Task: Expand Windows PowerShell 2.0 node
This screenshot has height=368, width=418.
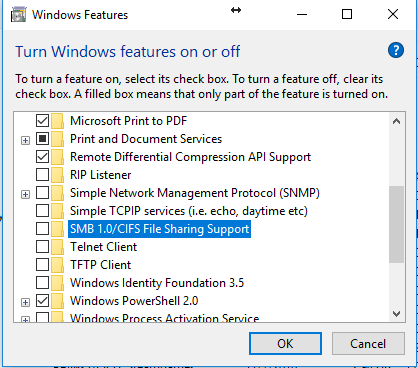Action: 25,302
